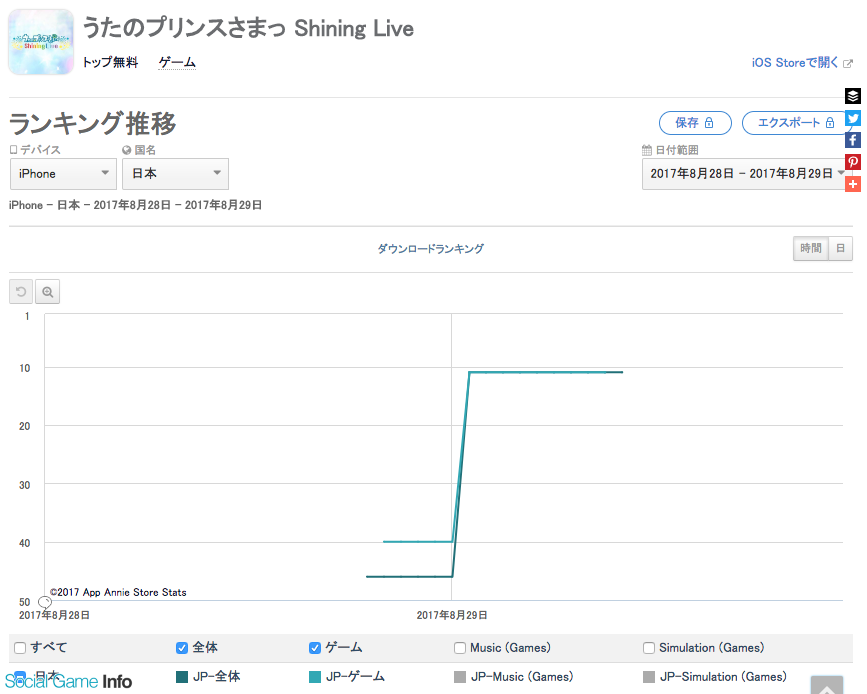Image resolution: width=867 pixels, height=694 pixels.
Task: Click the lock icon on エクスポート button
Action: [830, 123]
